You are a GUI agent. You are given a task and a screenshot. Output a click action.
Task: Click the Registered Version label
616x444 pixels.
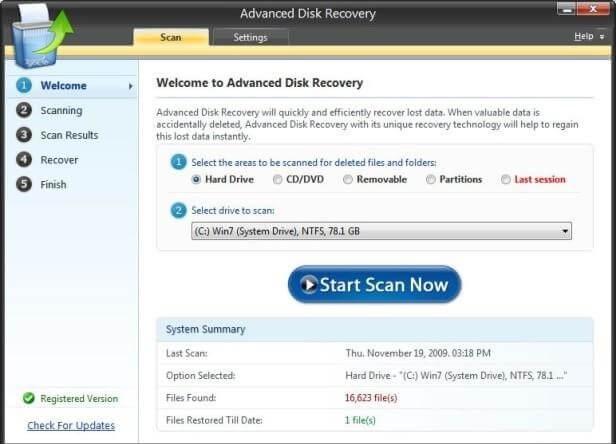[79, 398]
